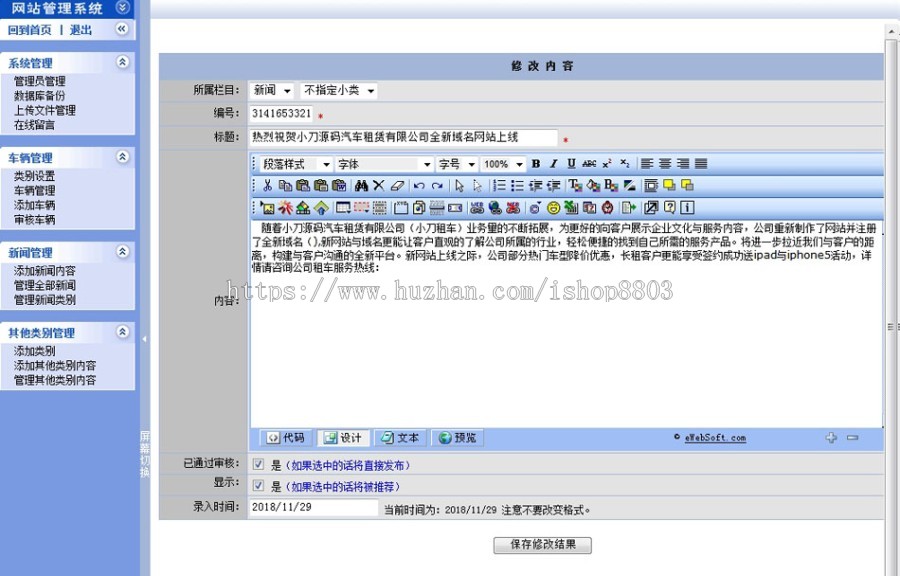Open the 100% zoom dropdown
The width and height of the screenshot is (900, 576).
click(503, 164)
